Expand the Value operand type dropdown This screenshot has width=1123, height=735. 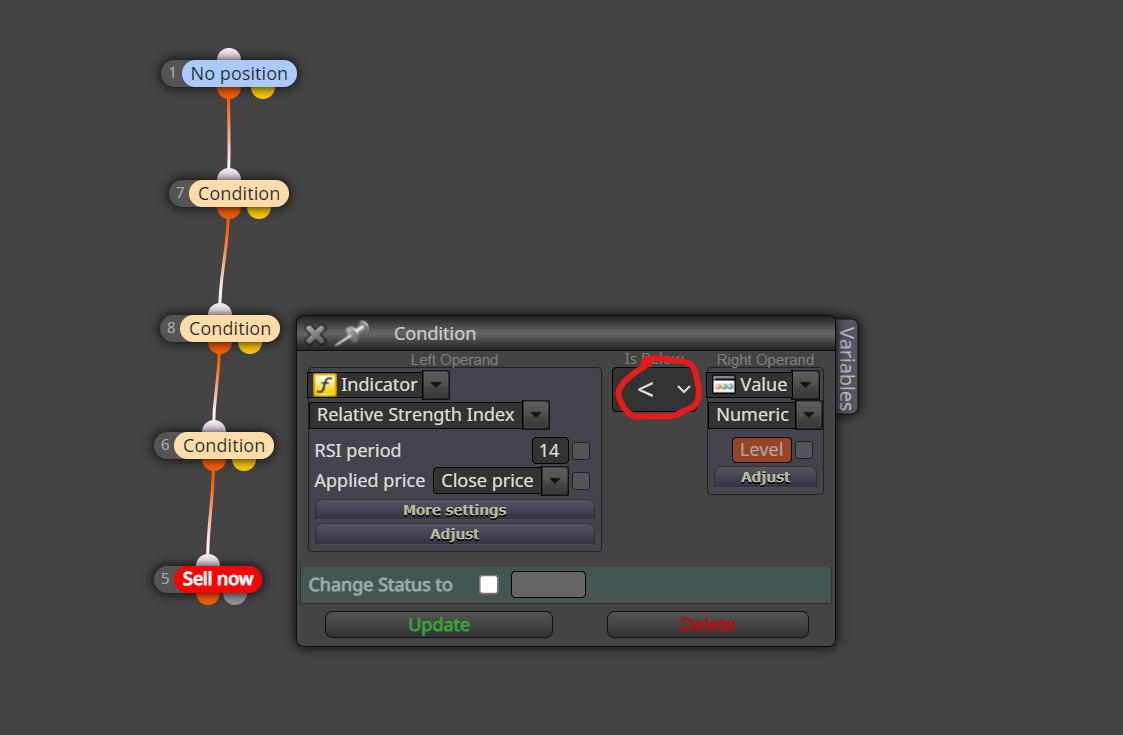(x=806, y=385)
